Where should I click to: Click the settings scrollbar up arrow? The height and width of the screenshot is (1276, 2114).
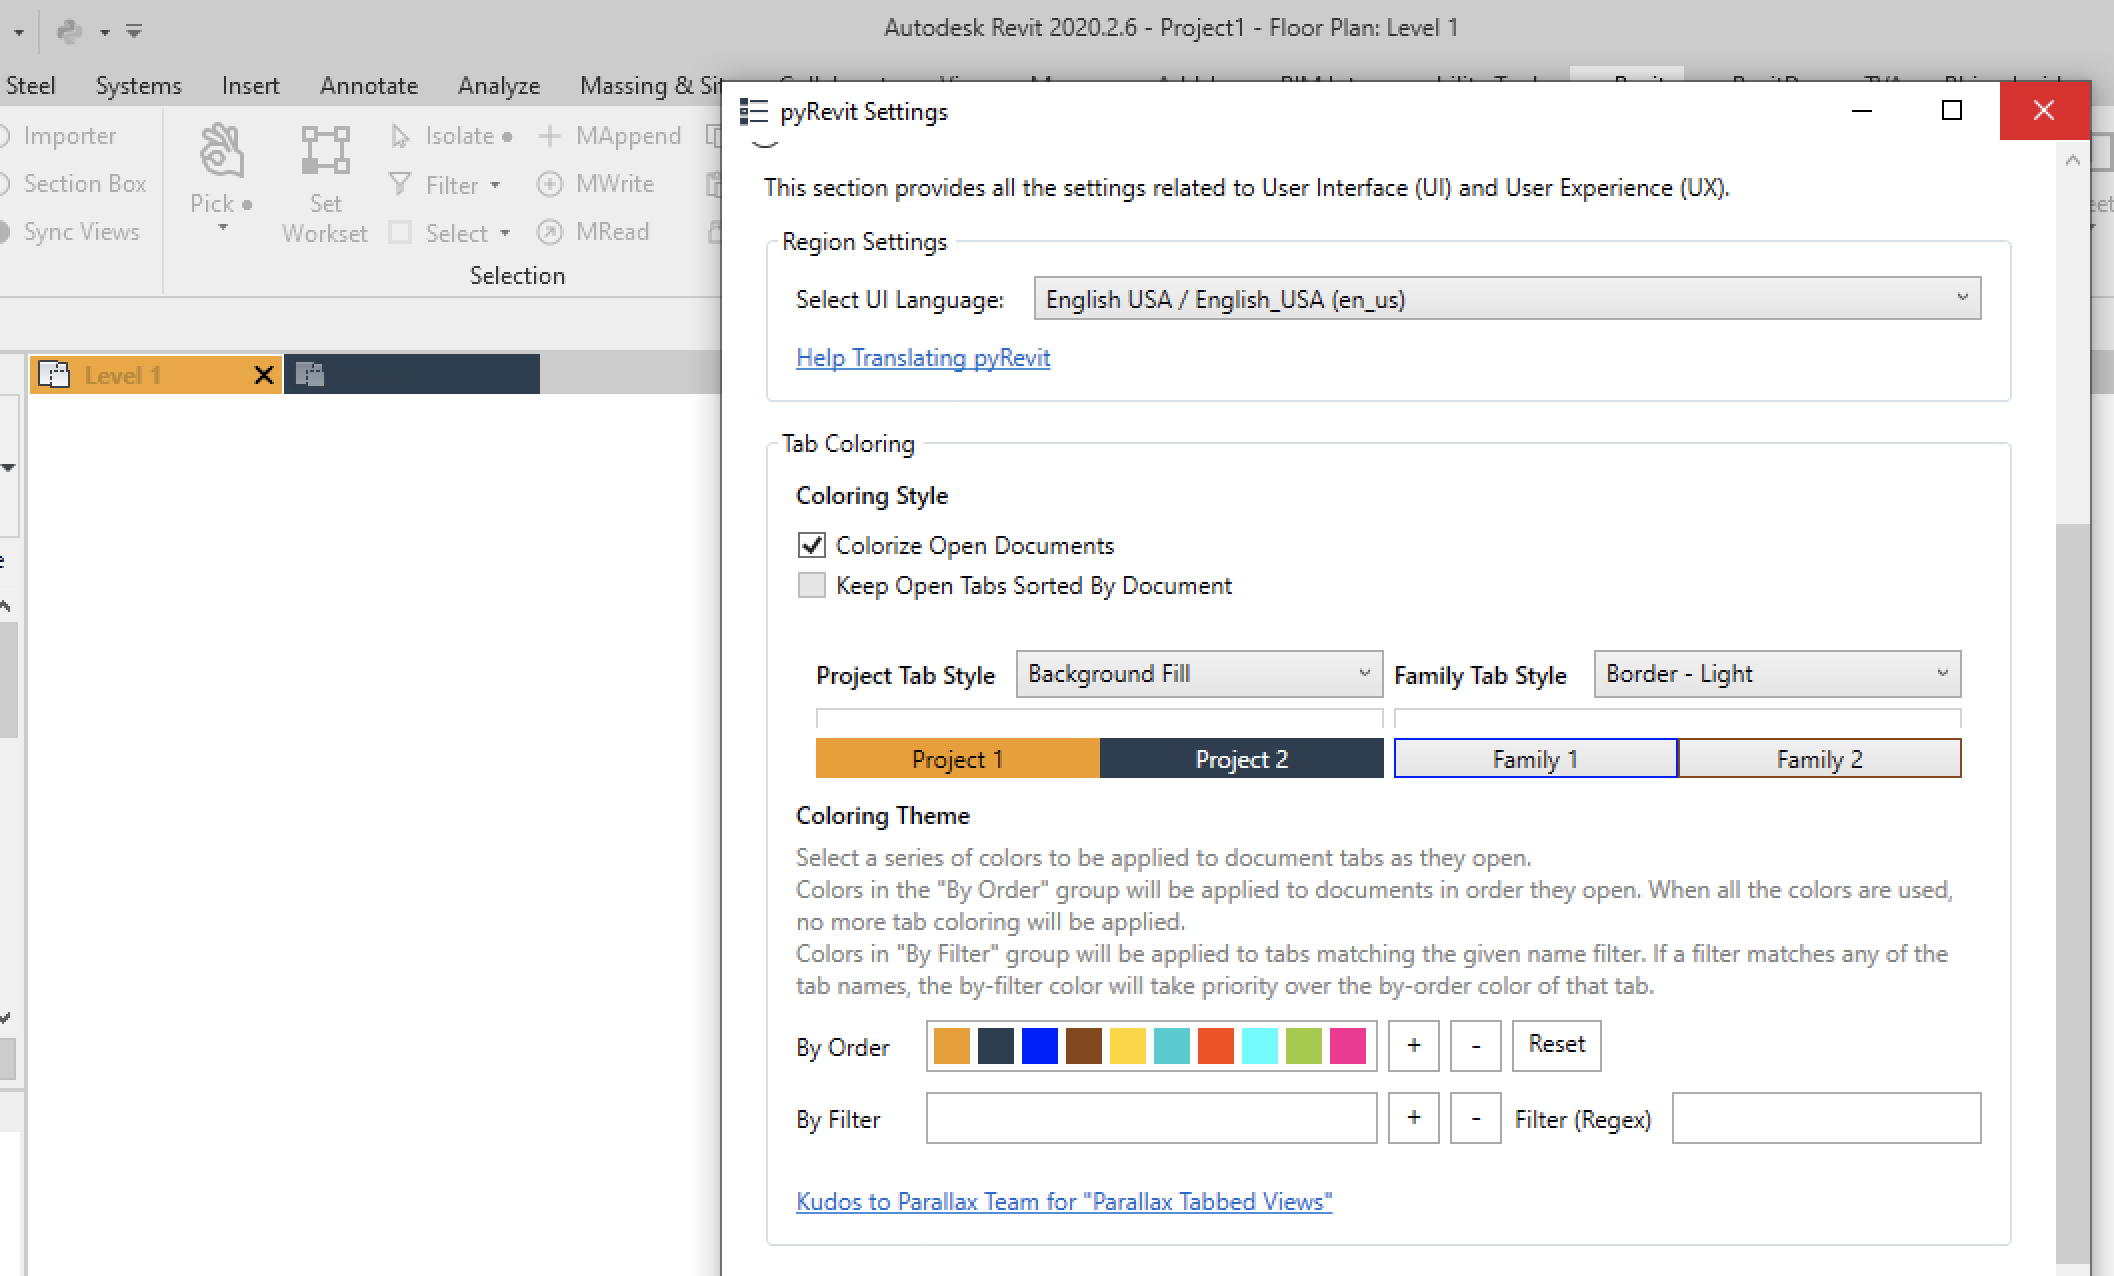tap(2072, 160)
